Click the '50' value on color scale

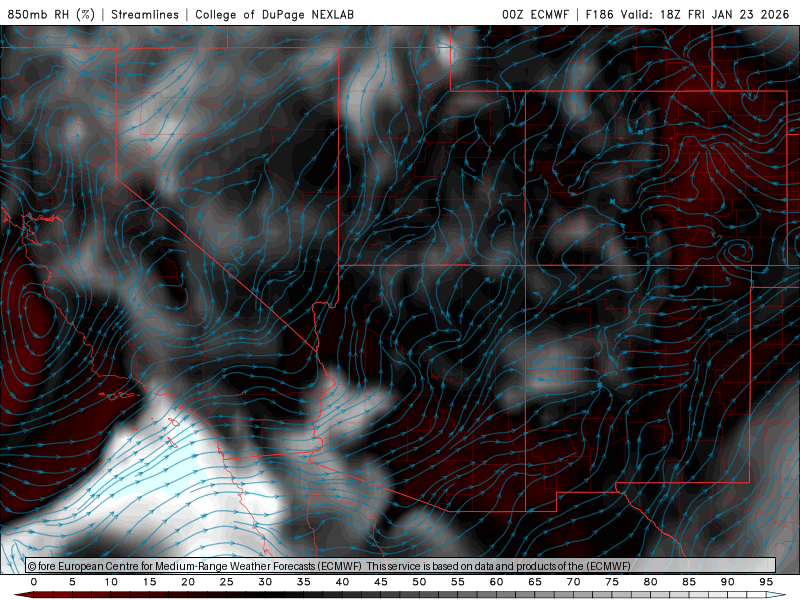click(419, 582)
